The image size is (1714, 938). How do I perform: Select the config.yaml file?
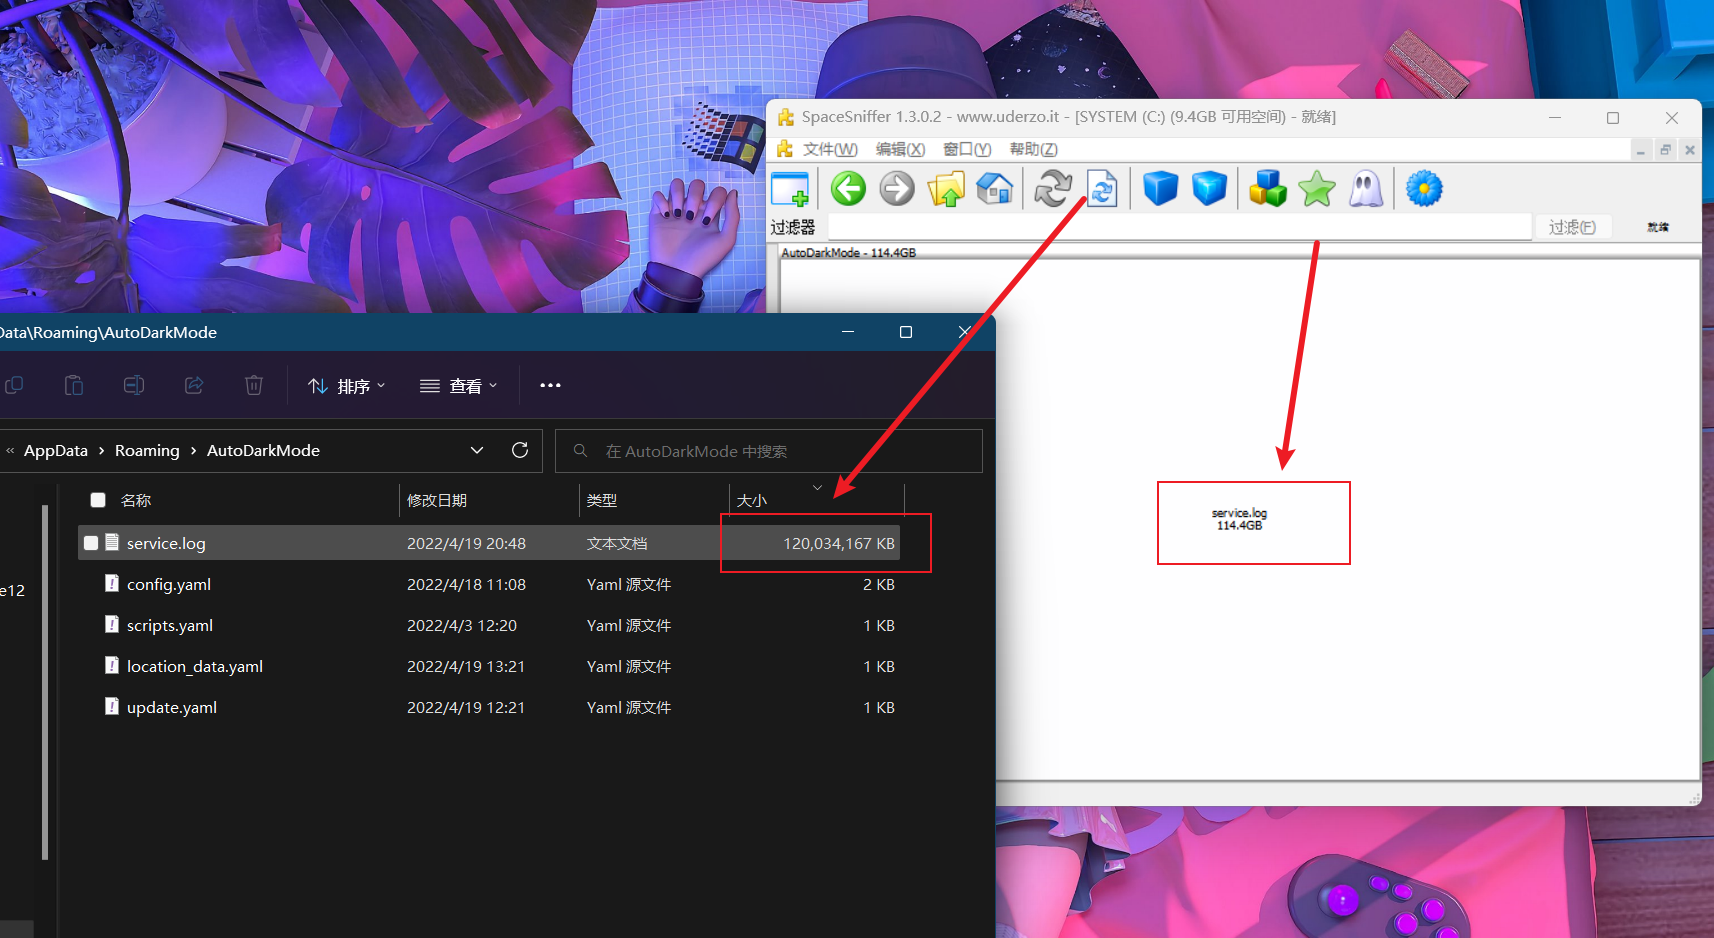coord(168,584)
